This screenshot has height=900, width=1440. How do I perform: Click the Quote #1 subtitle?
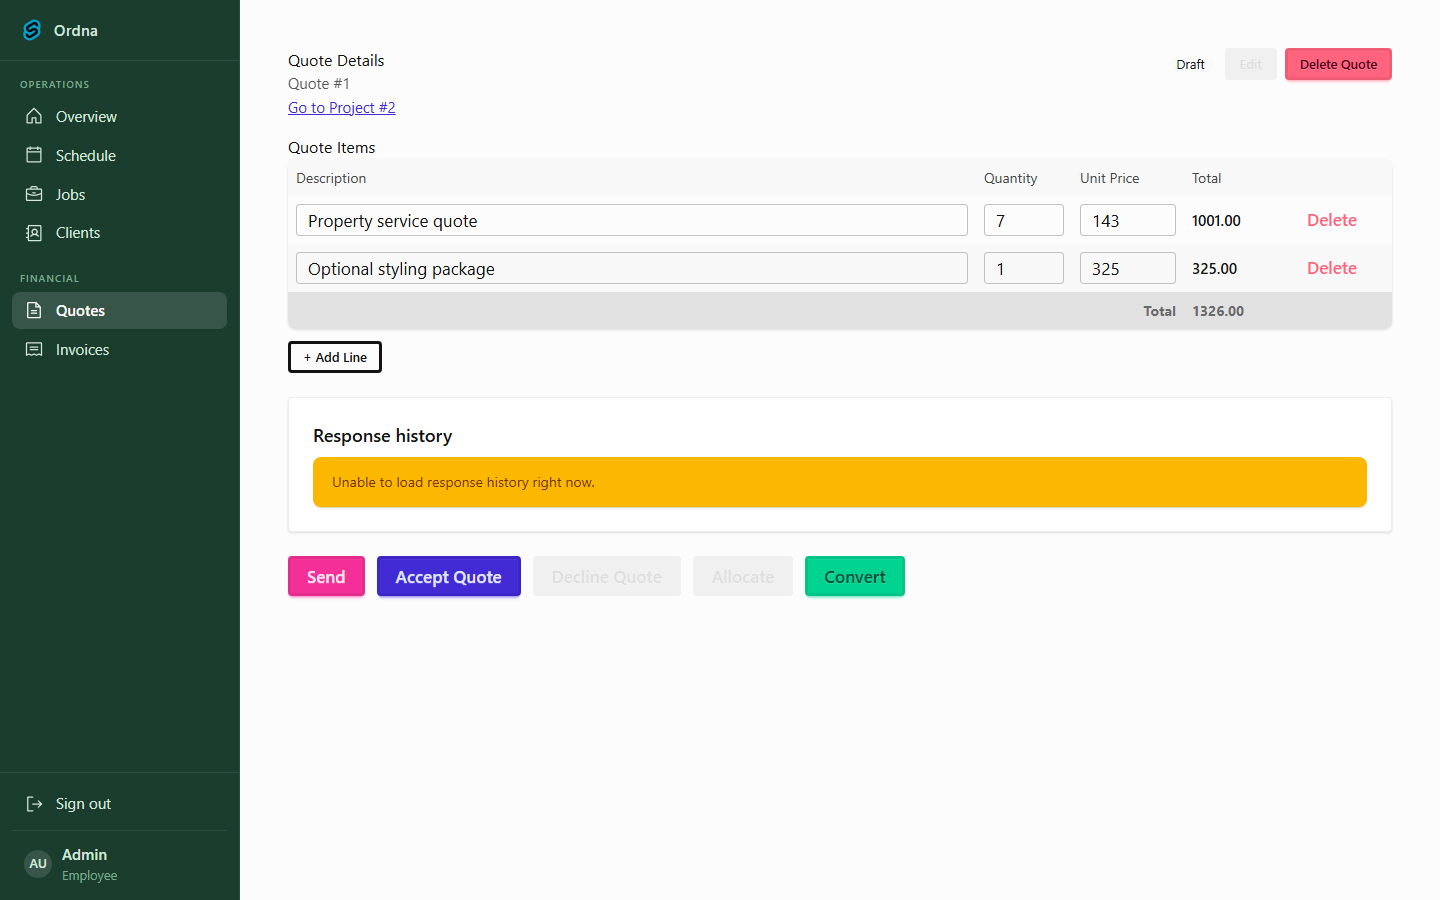(319, 84)
